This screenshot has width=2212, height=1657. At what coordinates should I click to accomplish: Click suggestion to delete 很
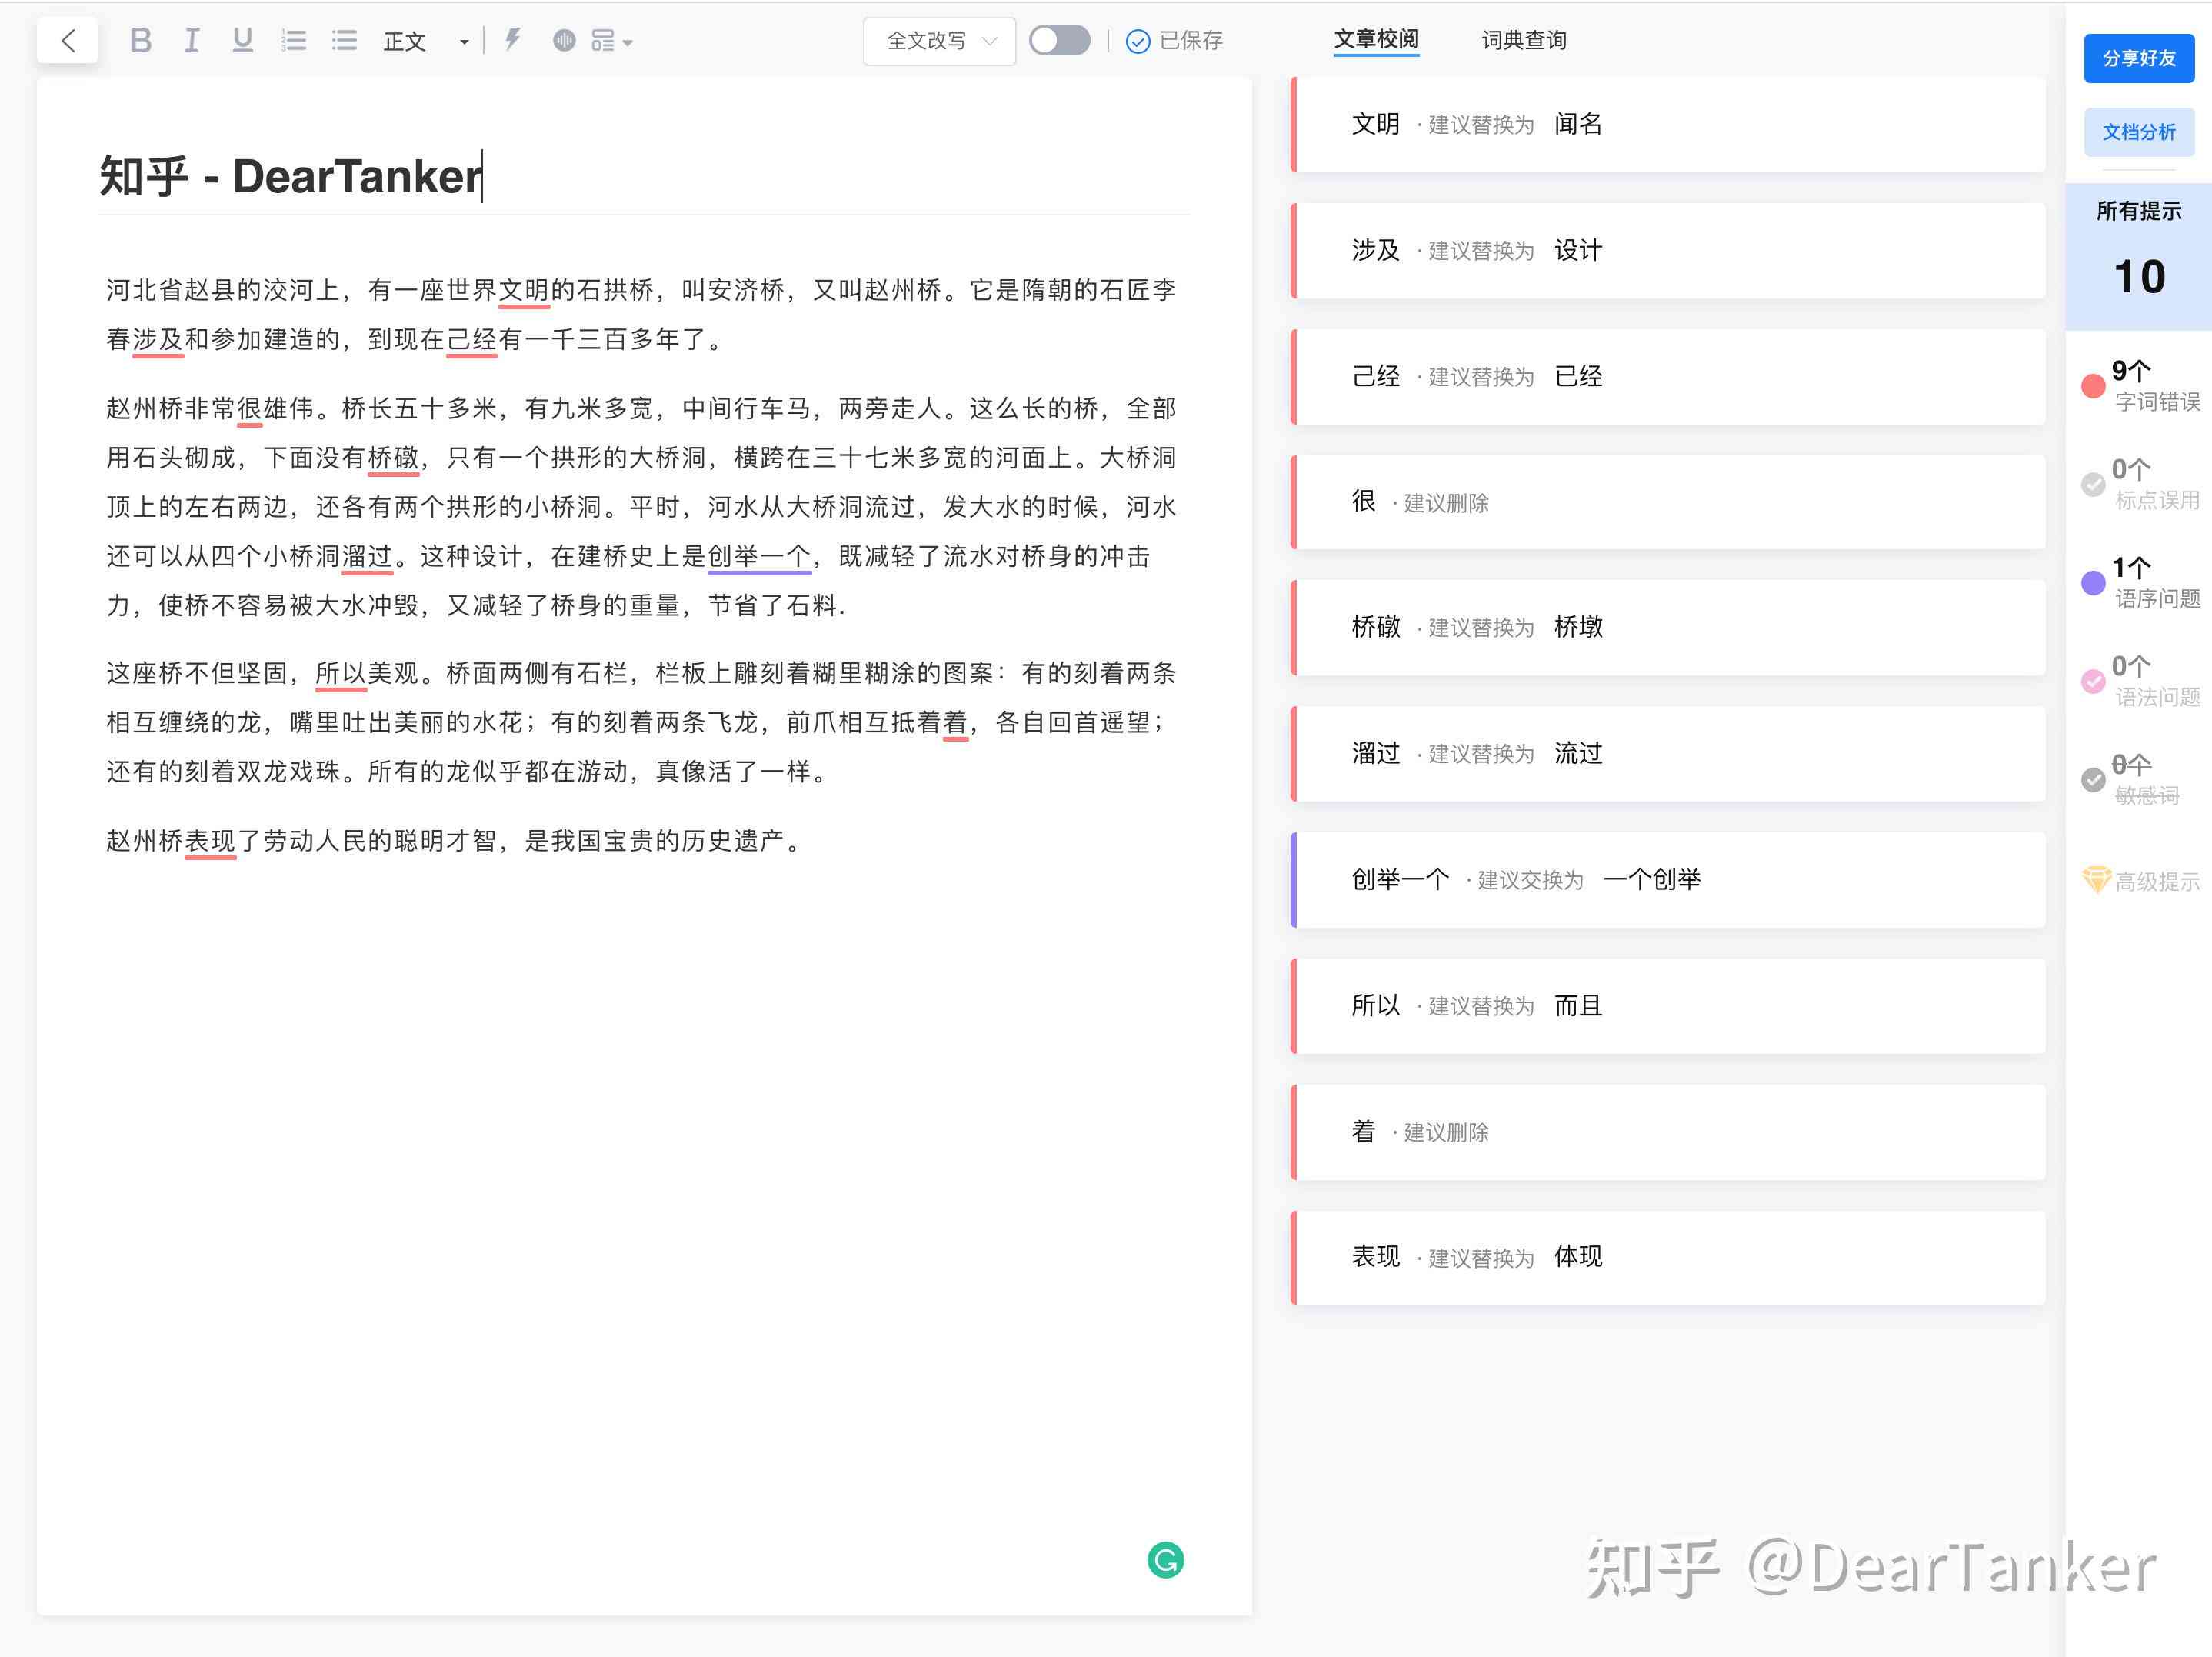1664,502
